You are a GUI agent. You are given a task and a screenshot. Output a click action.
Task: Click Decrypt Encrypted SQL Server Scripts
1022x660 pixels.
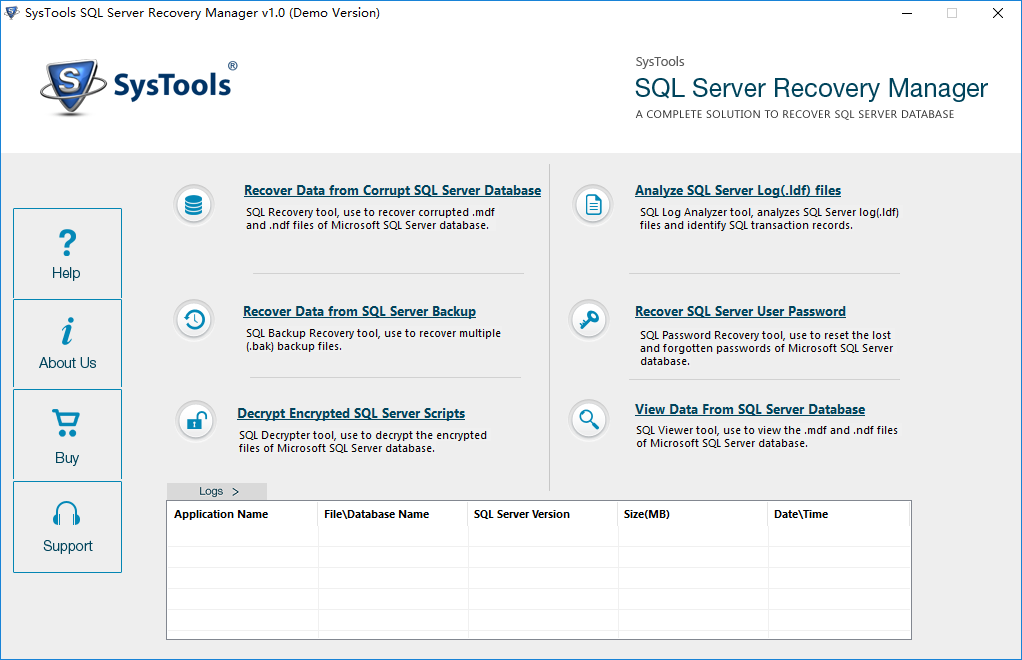pos(351,413)
